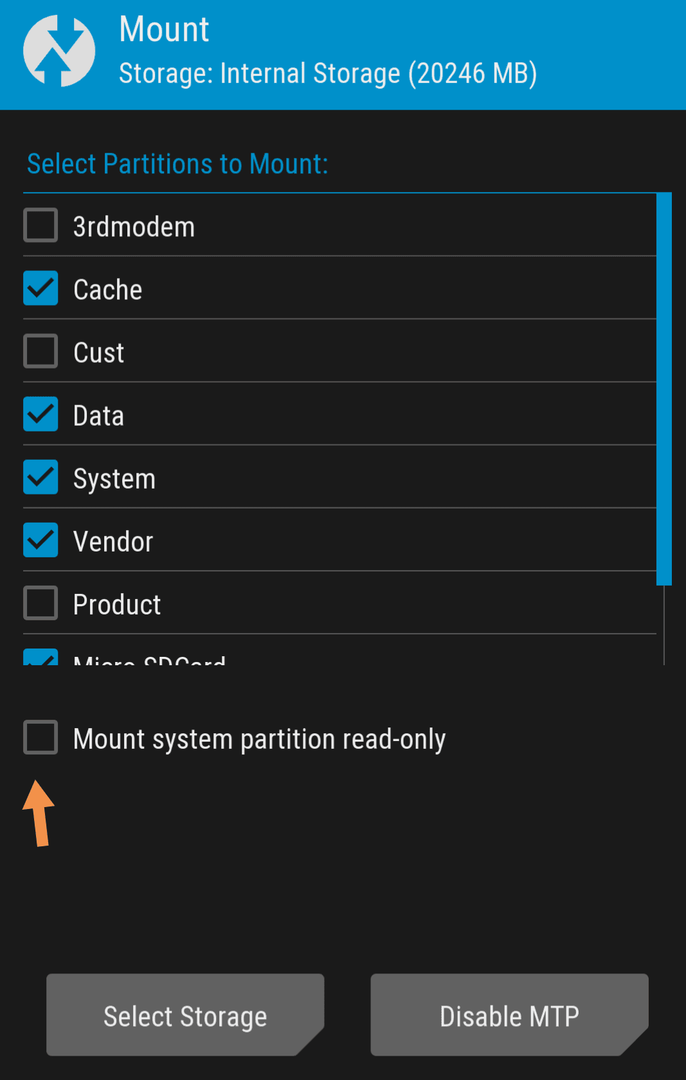686x1080 pixels.
Task: Toggle the partially visible Micro SDCard checkbox
Action: click(41, 657)
